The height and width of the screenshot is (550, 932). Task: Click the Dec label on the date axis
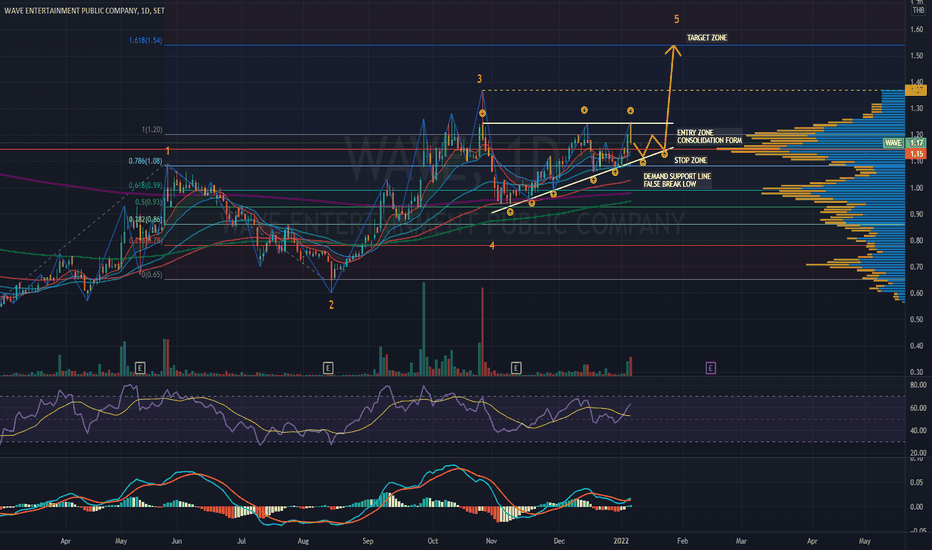click(x=559, y=541)
